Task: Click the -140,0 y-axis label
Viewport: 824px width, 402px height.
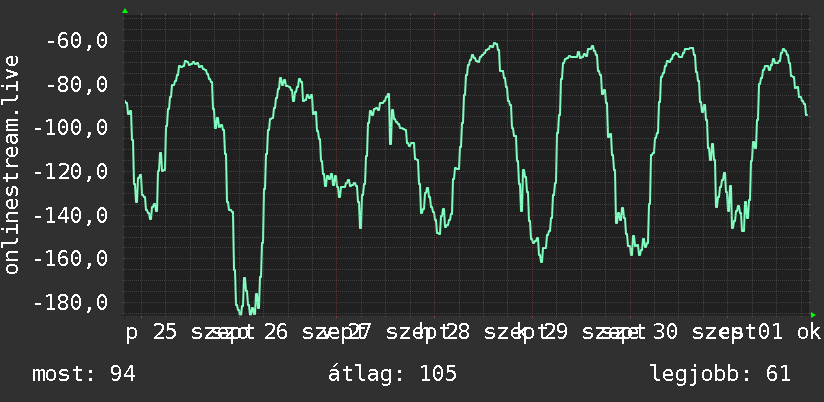Action: click(x=70, y=215)
